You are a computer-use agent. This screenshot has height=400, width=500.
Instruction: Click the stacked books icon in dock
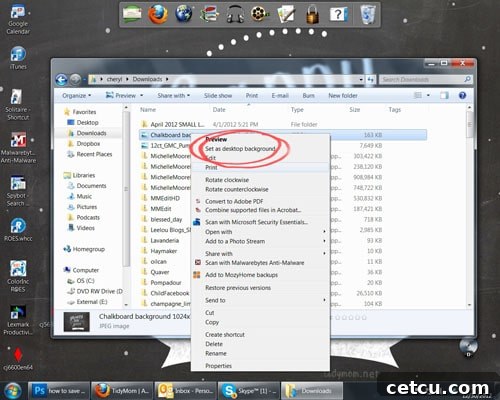click(209, 14)
